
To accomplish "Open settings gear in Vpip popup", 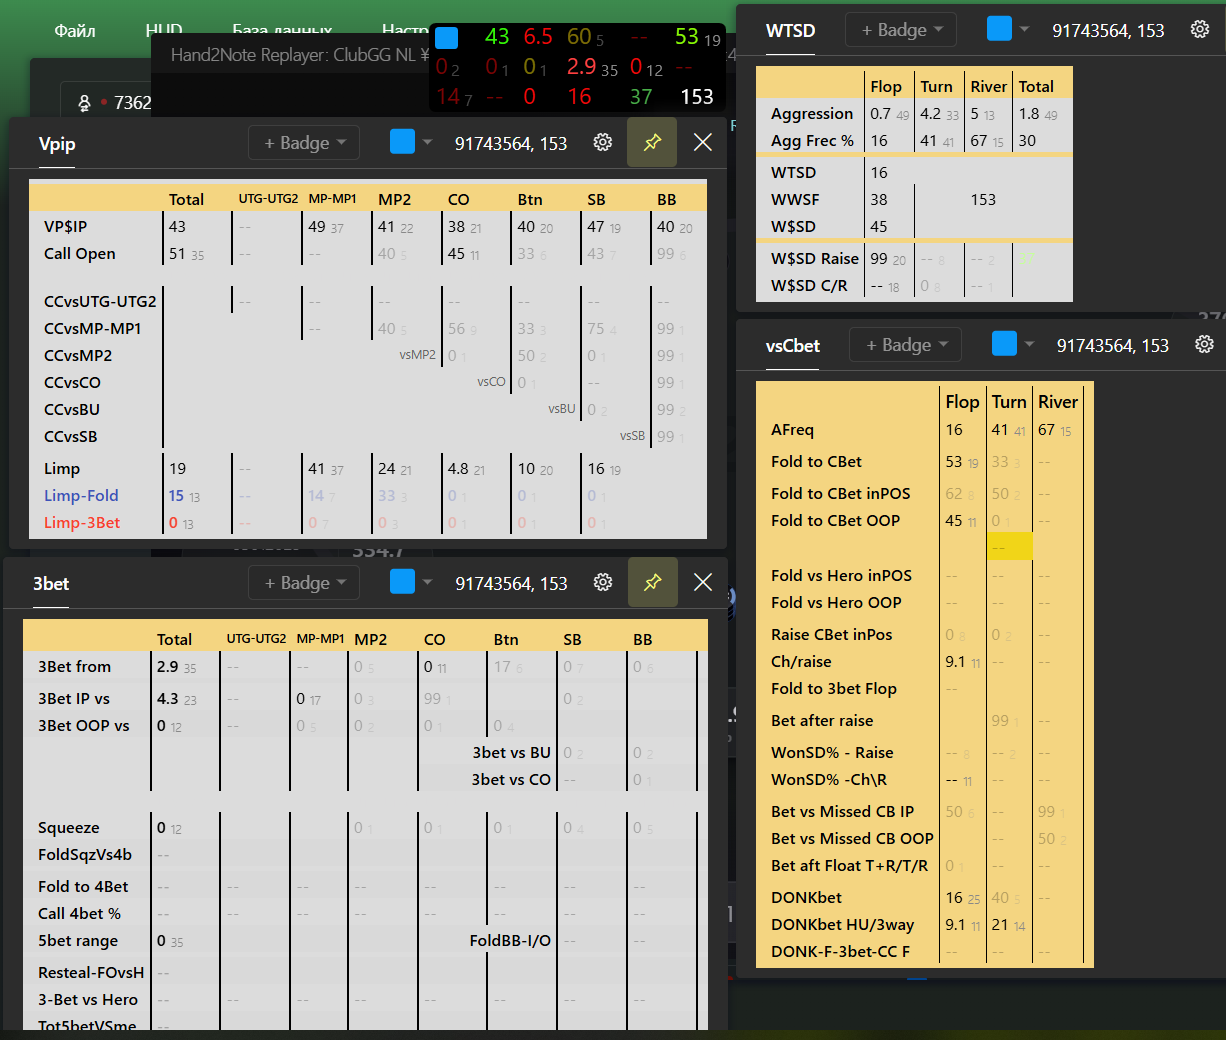I will [x=603, y=143].
